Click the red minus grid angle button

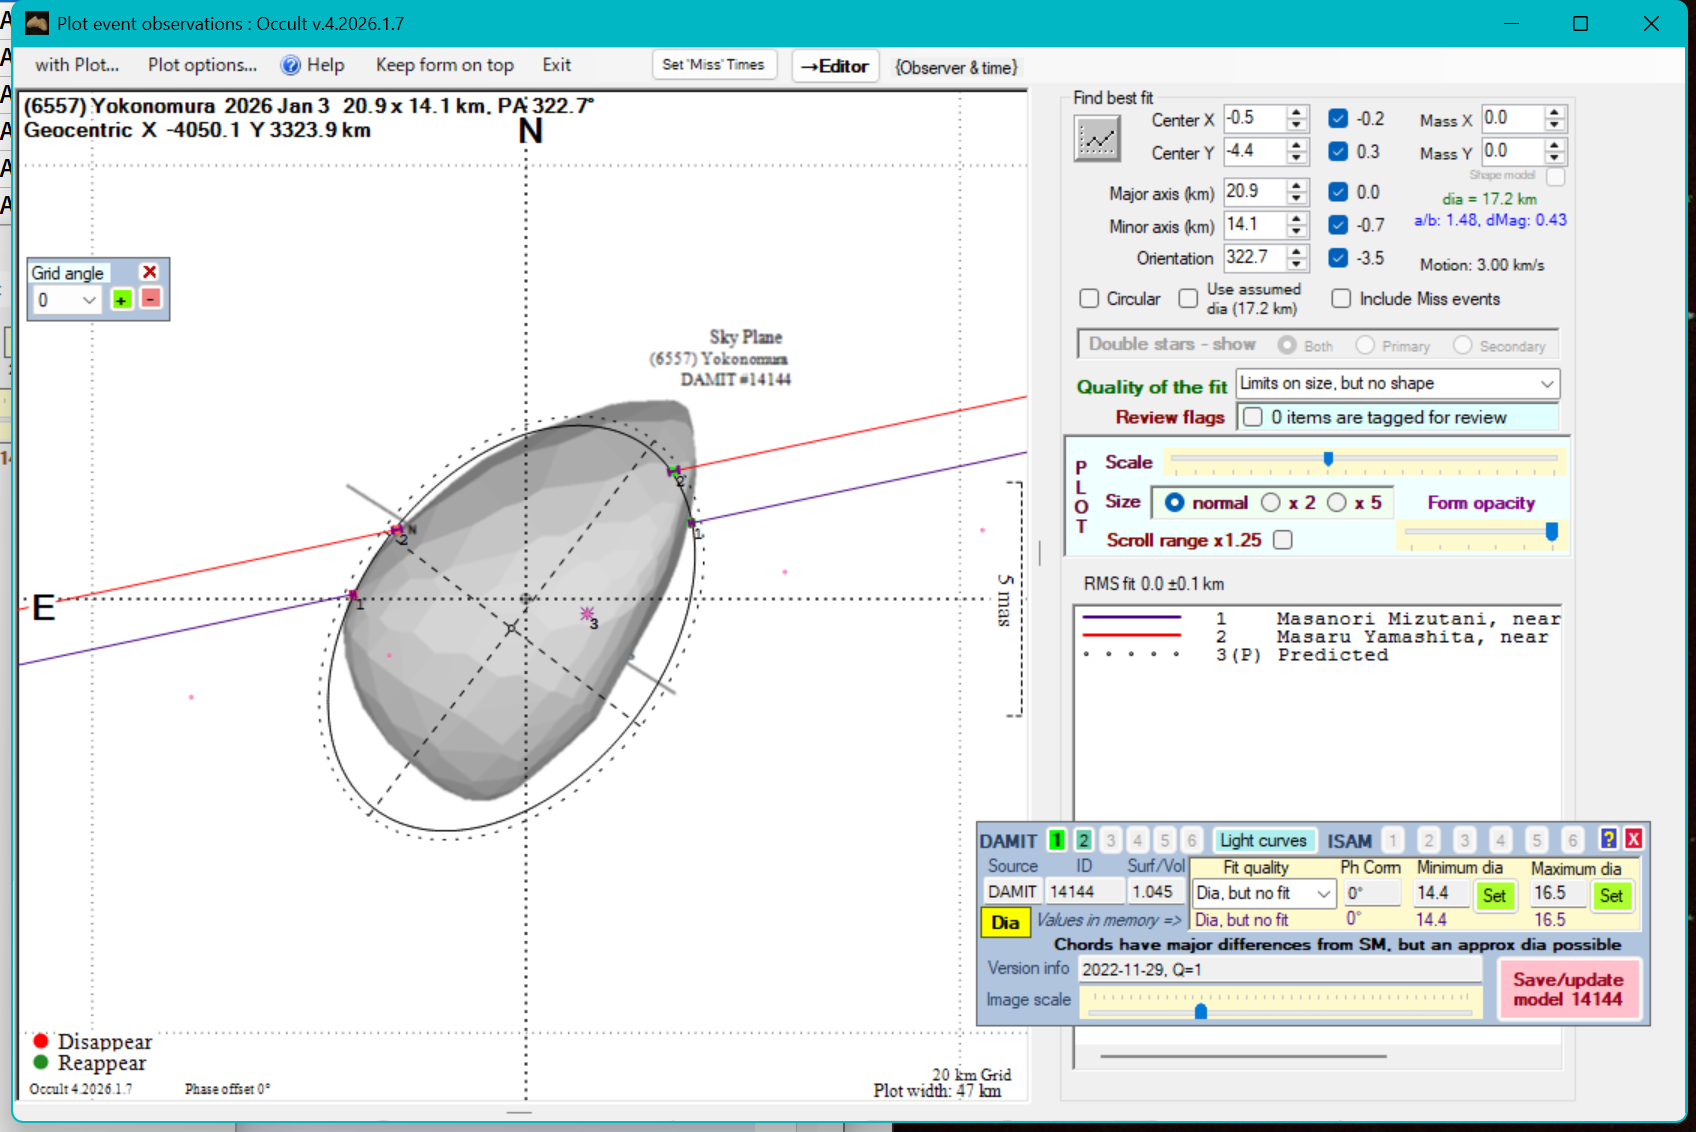[151, 299]
